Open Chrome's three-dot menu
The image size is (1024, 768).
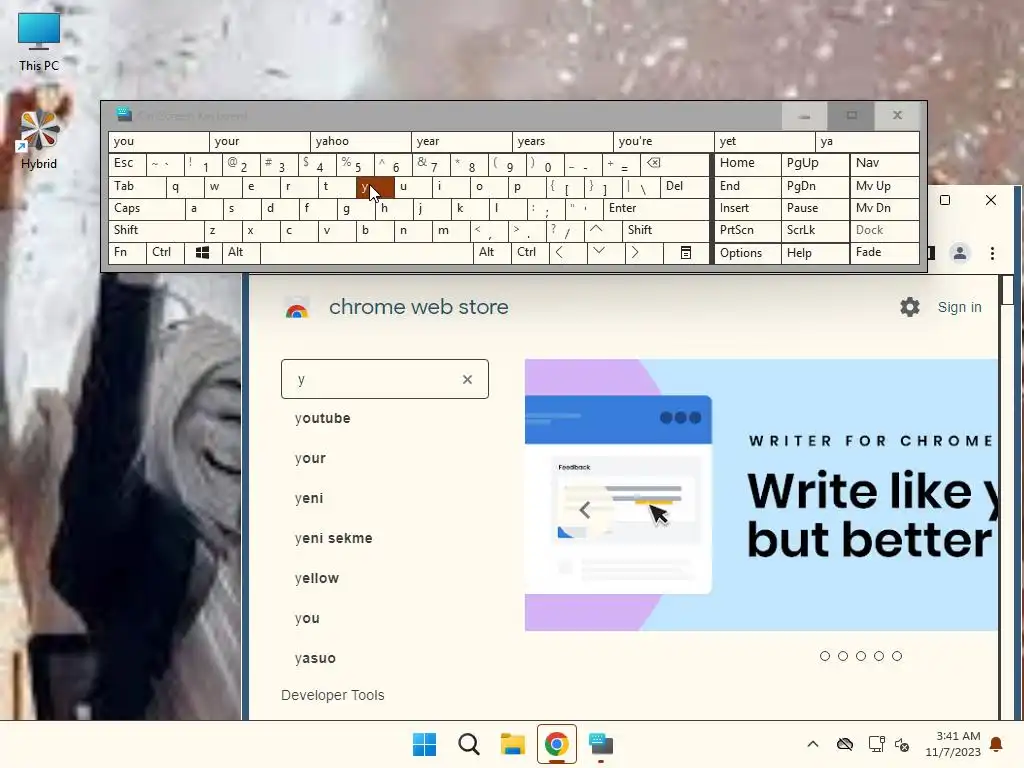point(992,253)
